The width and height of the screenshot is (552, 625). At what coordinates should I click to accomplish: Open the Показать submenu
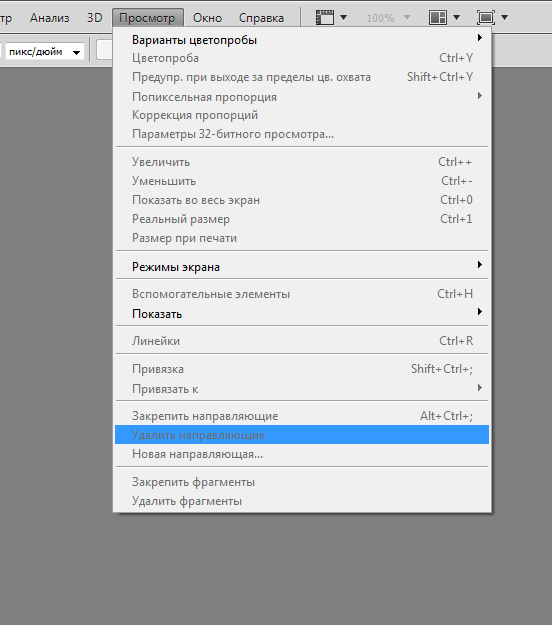click(x=302, y=314)
